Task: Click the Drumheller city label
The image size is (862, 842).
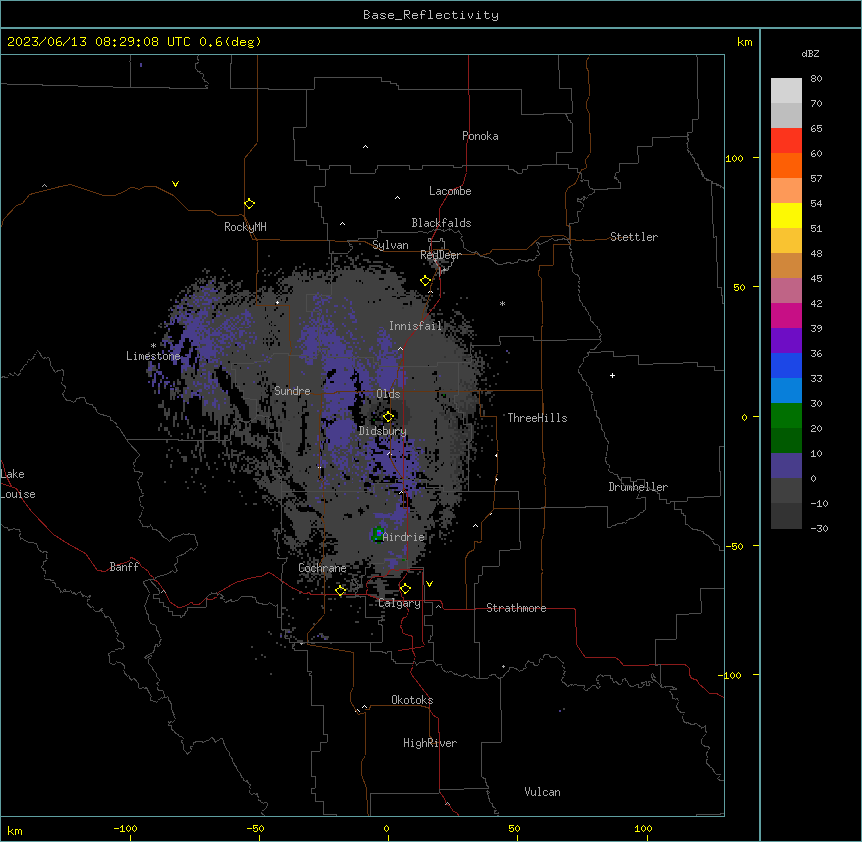Action: [x=638, y=487]
